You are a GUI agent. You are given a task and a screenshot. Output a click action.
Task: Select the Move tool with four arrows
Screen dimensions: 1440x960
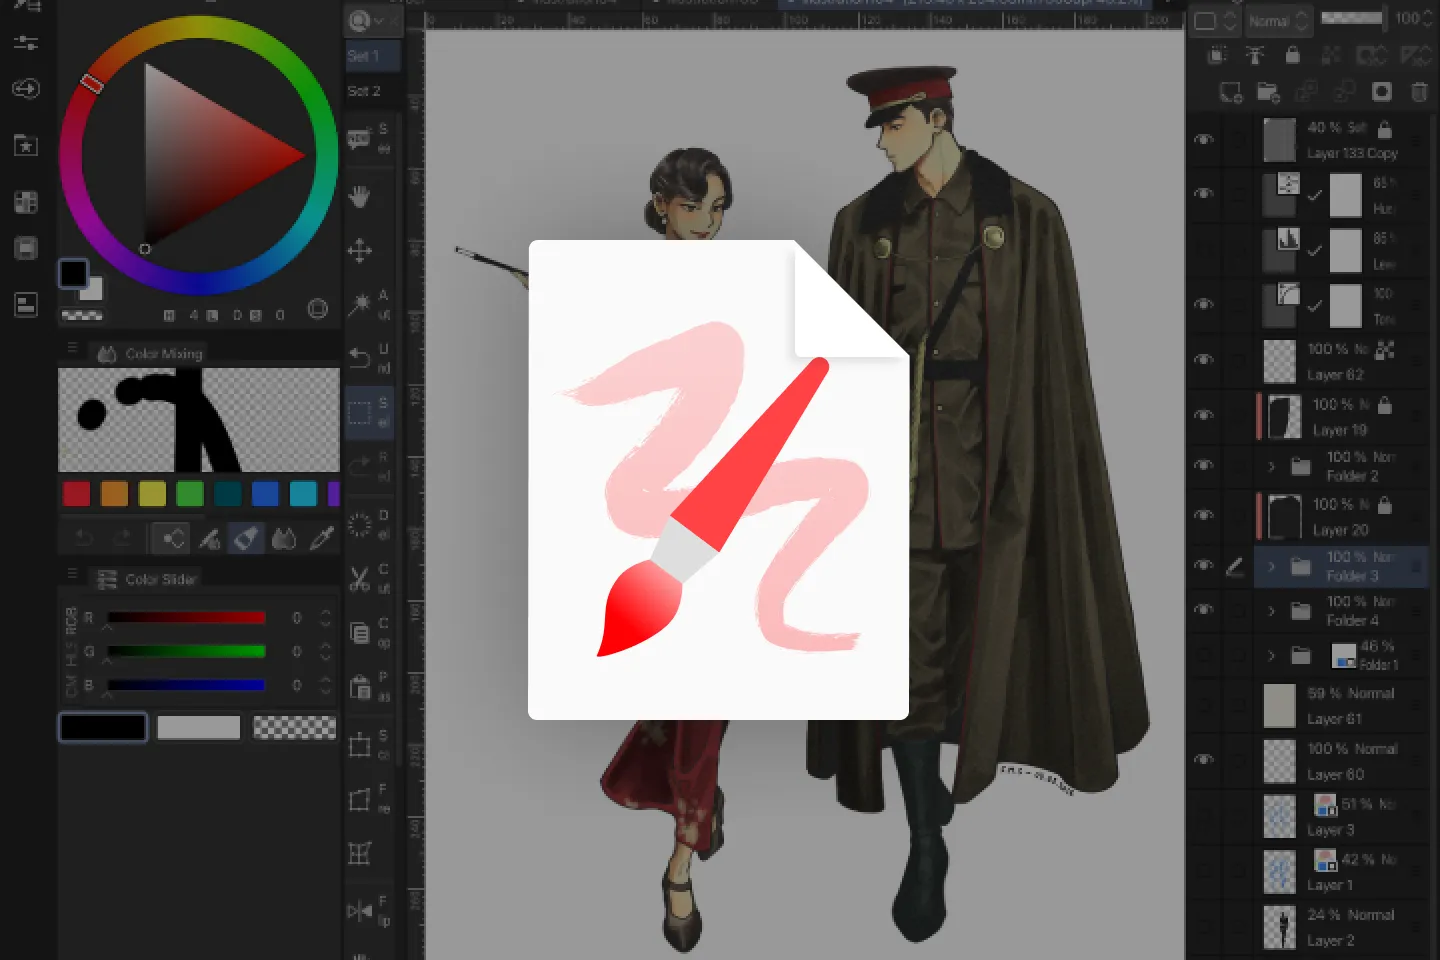pos(359,250)
